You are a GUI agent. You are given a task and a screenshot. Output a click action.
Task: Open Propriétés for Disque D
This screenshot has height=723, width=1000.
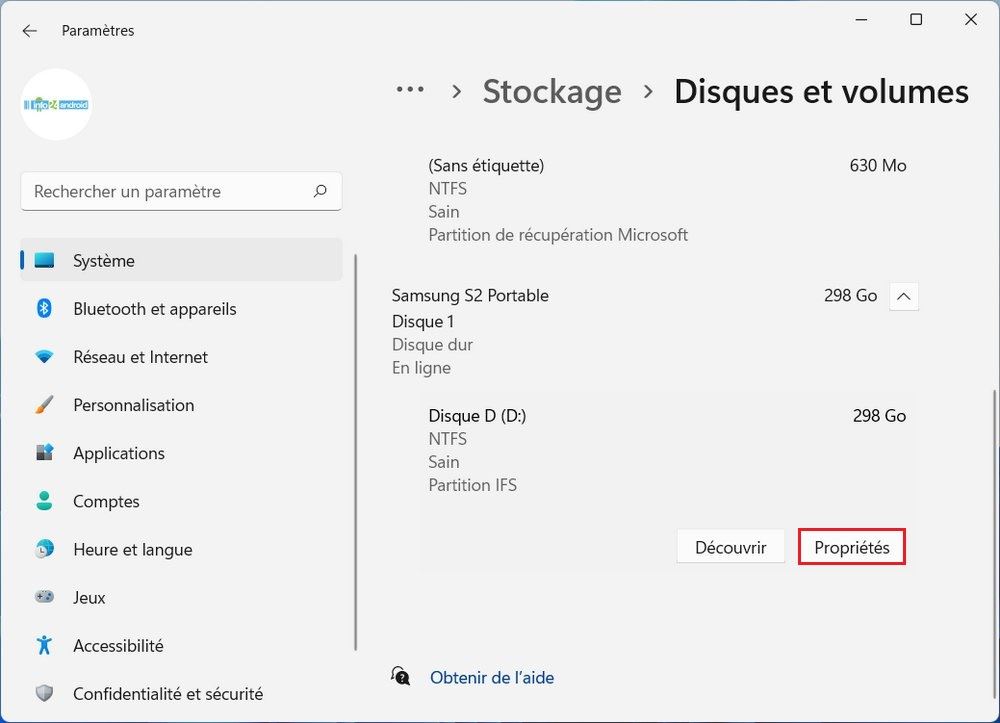click(851, 548)
